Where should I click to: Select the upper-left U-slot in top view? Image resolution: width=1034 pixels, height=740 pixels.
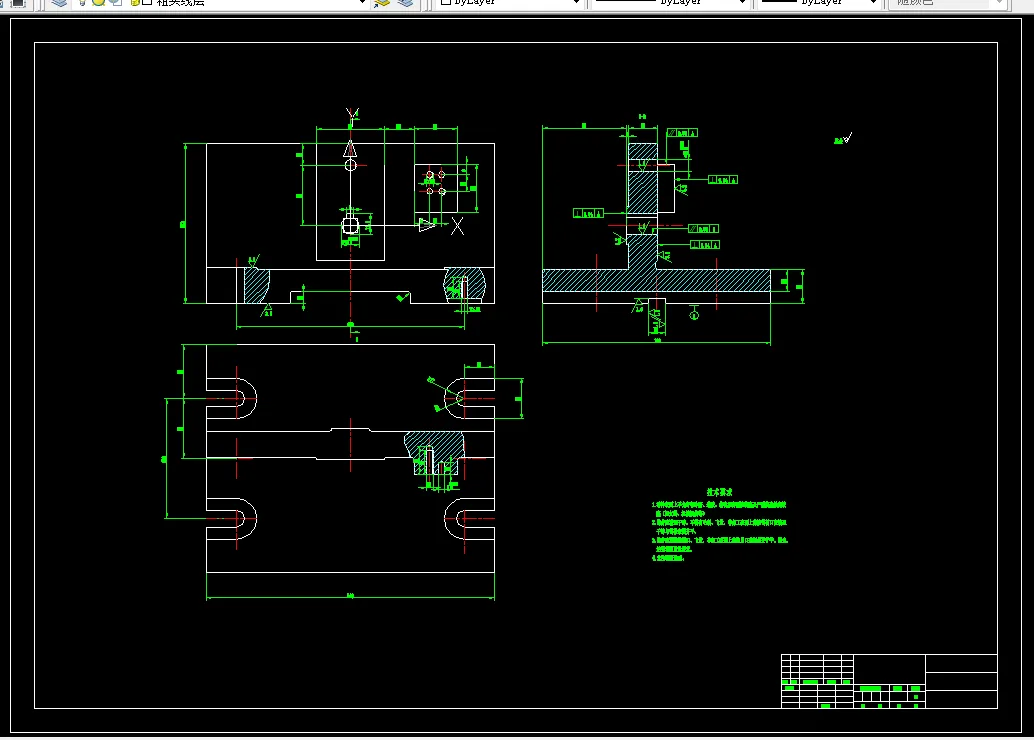point(231,398)
